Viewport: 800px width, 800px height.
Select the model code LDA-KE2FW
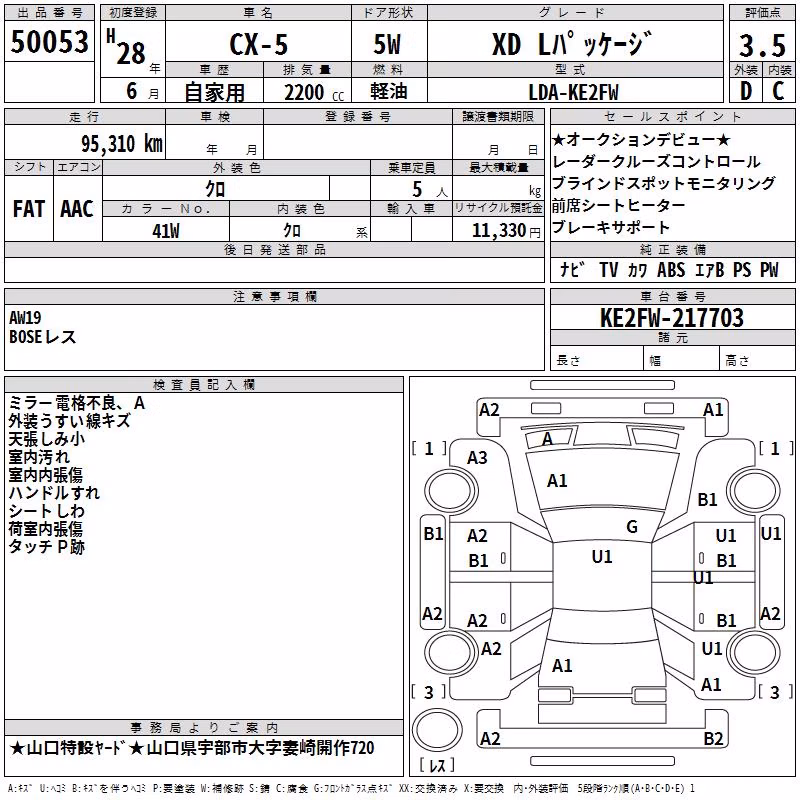point(573,92)
